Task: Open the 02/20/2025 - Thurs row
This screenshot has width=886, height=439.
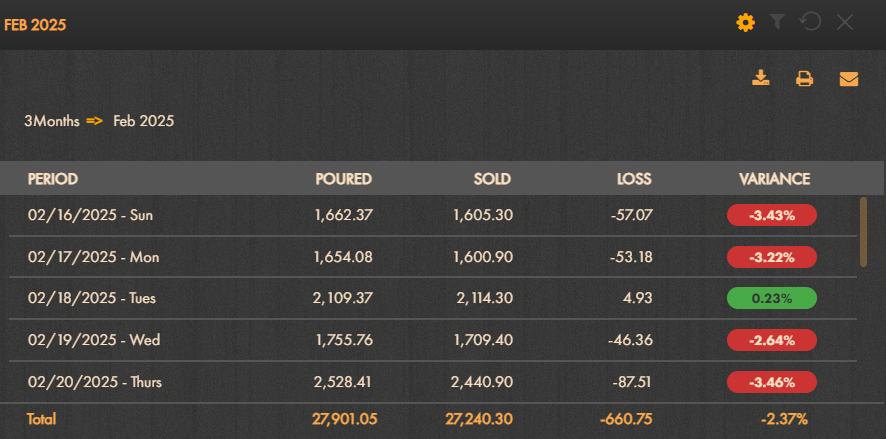Action: pos(428,382)
